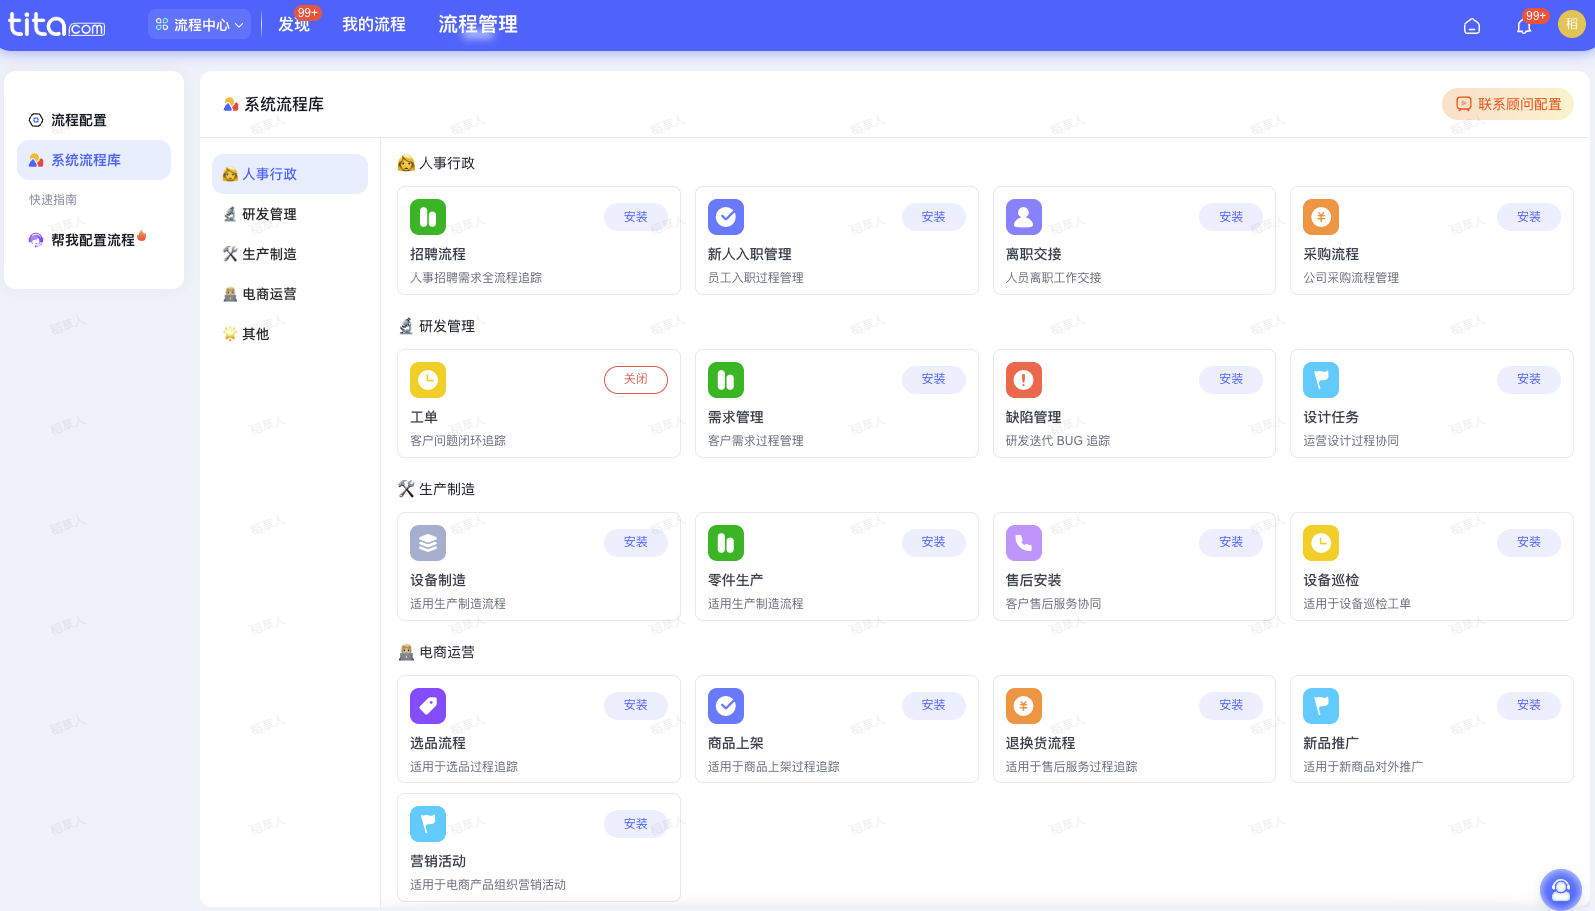Click the 设备巡检 clock icon
This screenshot has height=911, width=1595.
point(1321,543)
